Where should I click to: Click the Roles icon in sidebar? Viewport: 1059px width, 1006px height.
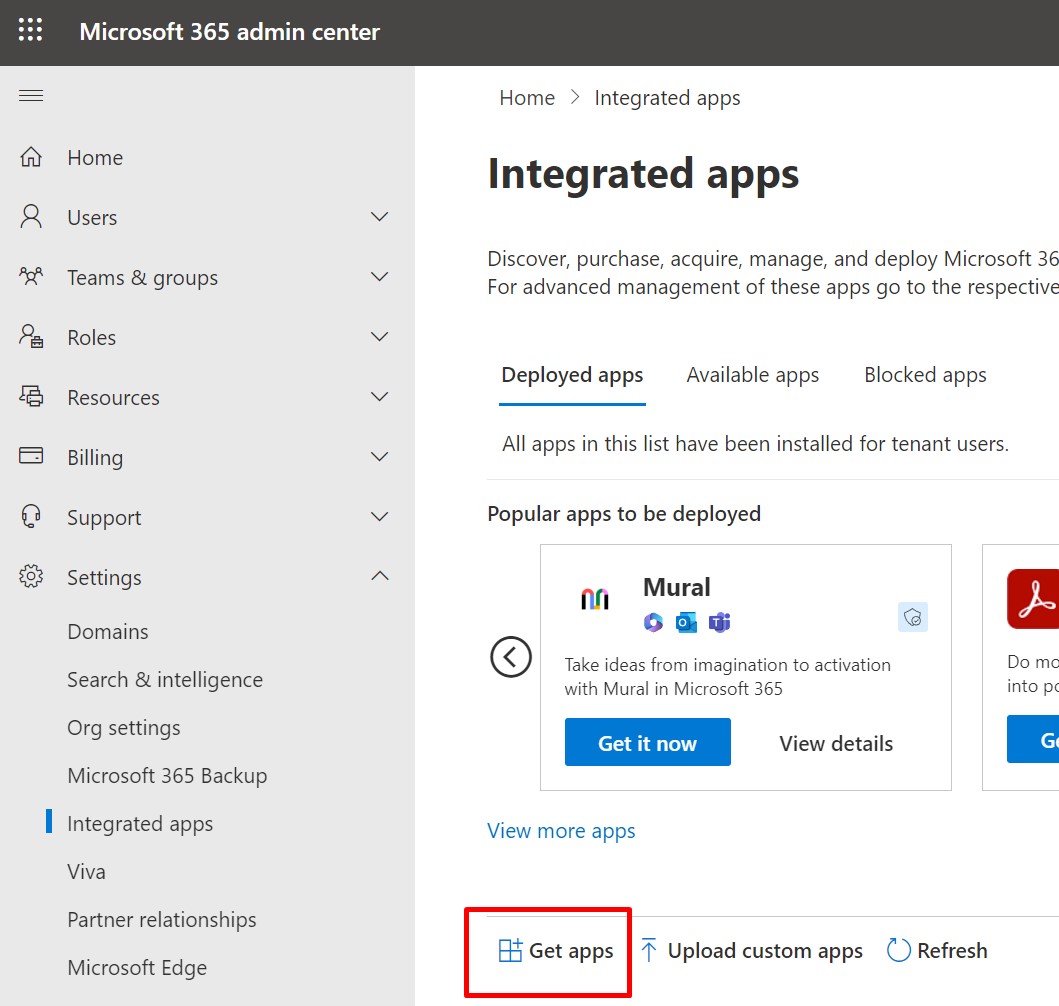pos(31,336)
